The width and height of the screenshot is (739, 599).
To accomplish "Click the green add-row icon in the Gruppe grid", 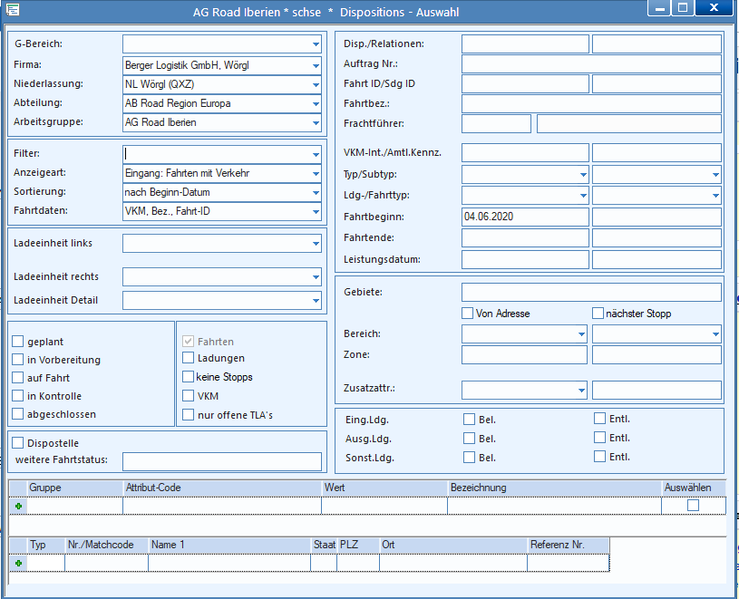I will tap(19, 506).
